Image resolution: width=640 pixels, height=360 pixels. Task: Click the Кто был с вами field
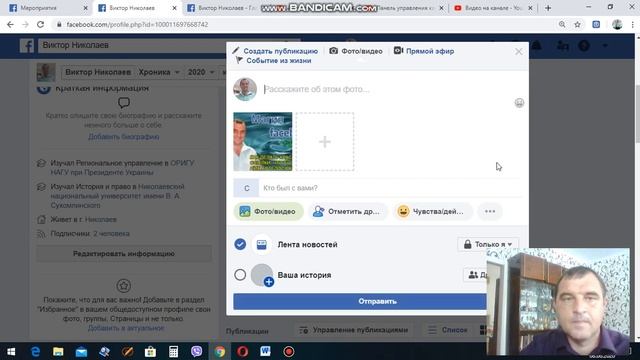390,188
